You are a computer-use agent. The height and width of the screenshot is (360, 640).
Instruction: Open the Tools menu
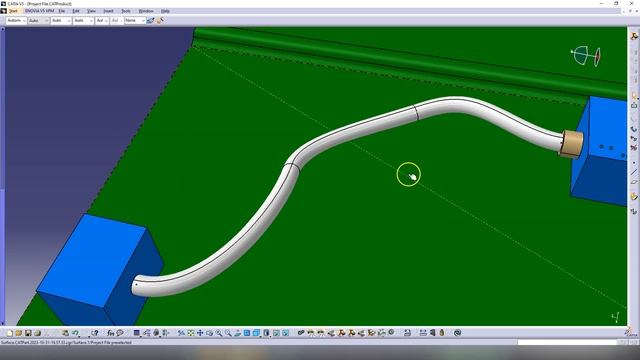pyautogui.click(x=126, y=11)
